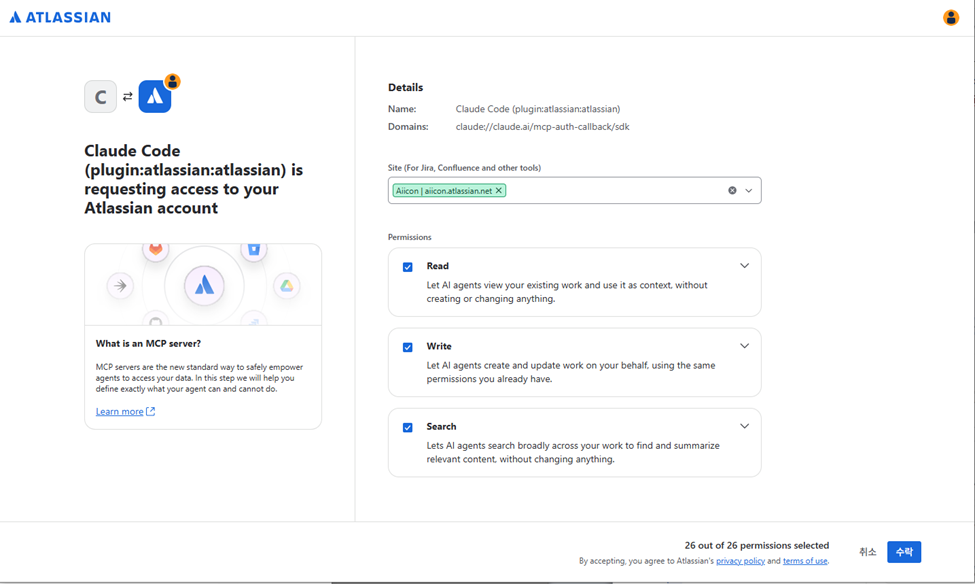975x584 pixels.
Task: Click the central Atlassian logo in illustration
Action: 204,285
